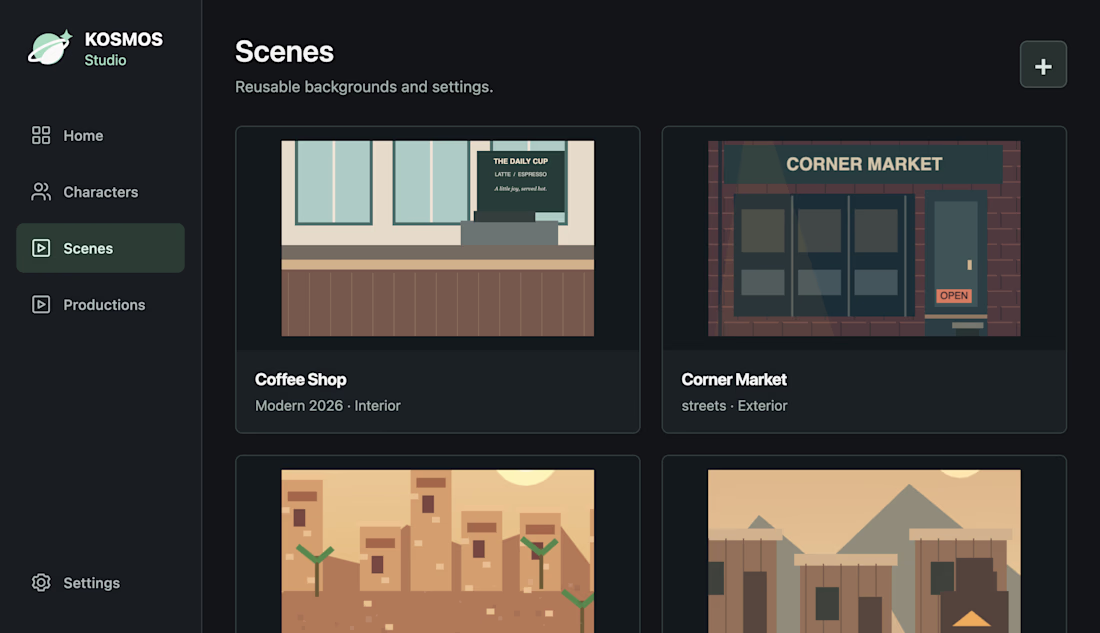
Task: Click the Scenes play-square icon
Action: coord(41,248)
